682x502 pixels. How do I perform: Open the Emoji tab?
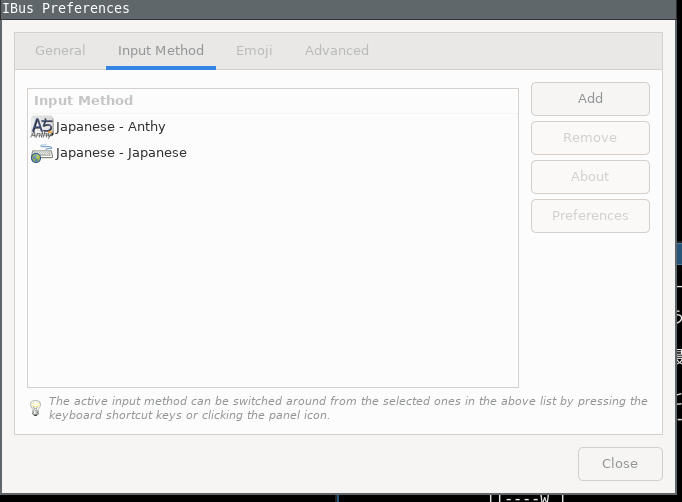pyautogui.click(x=254, y=50)
